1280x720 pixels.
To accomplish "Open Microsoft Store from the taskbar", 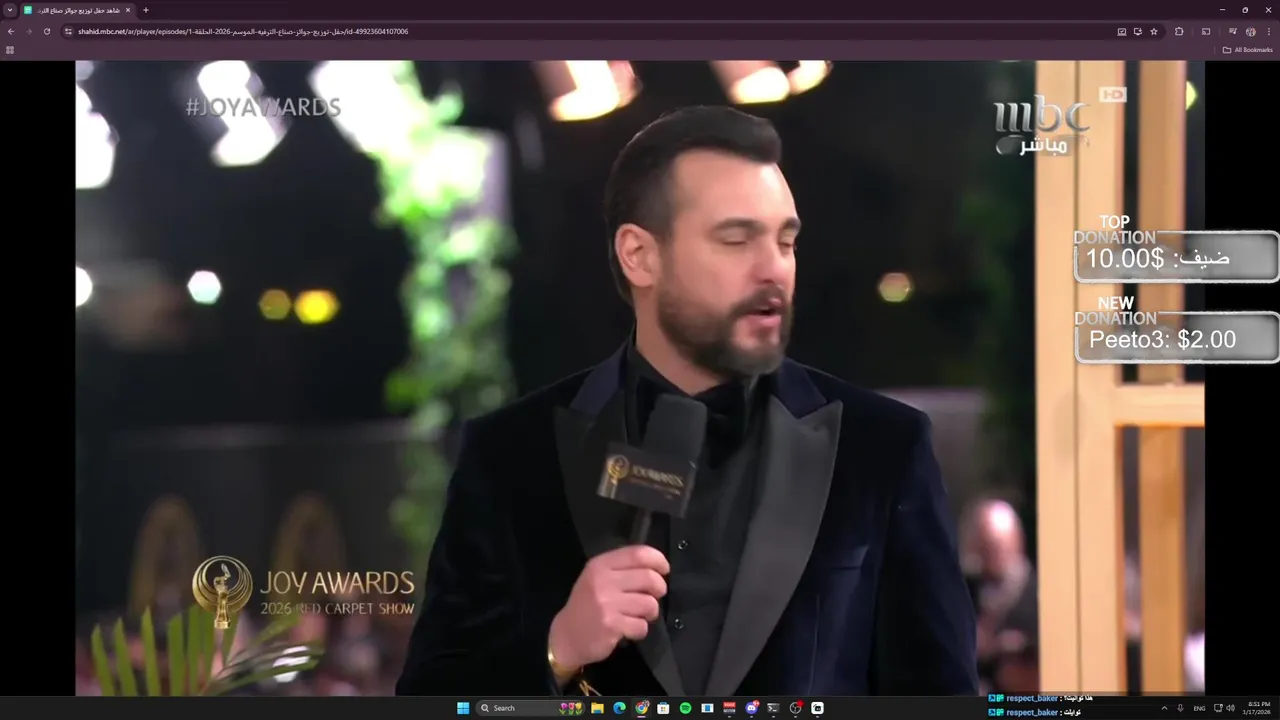I will pos(663,708).
